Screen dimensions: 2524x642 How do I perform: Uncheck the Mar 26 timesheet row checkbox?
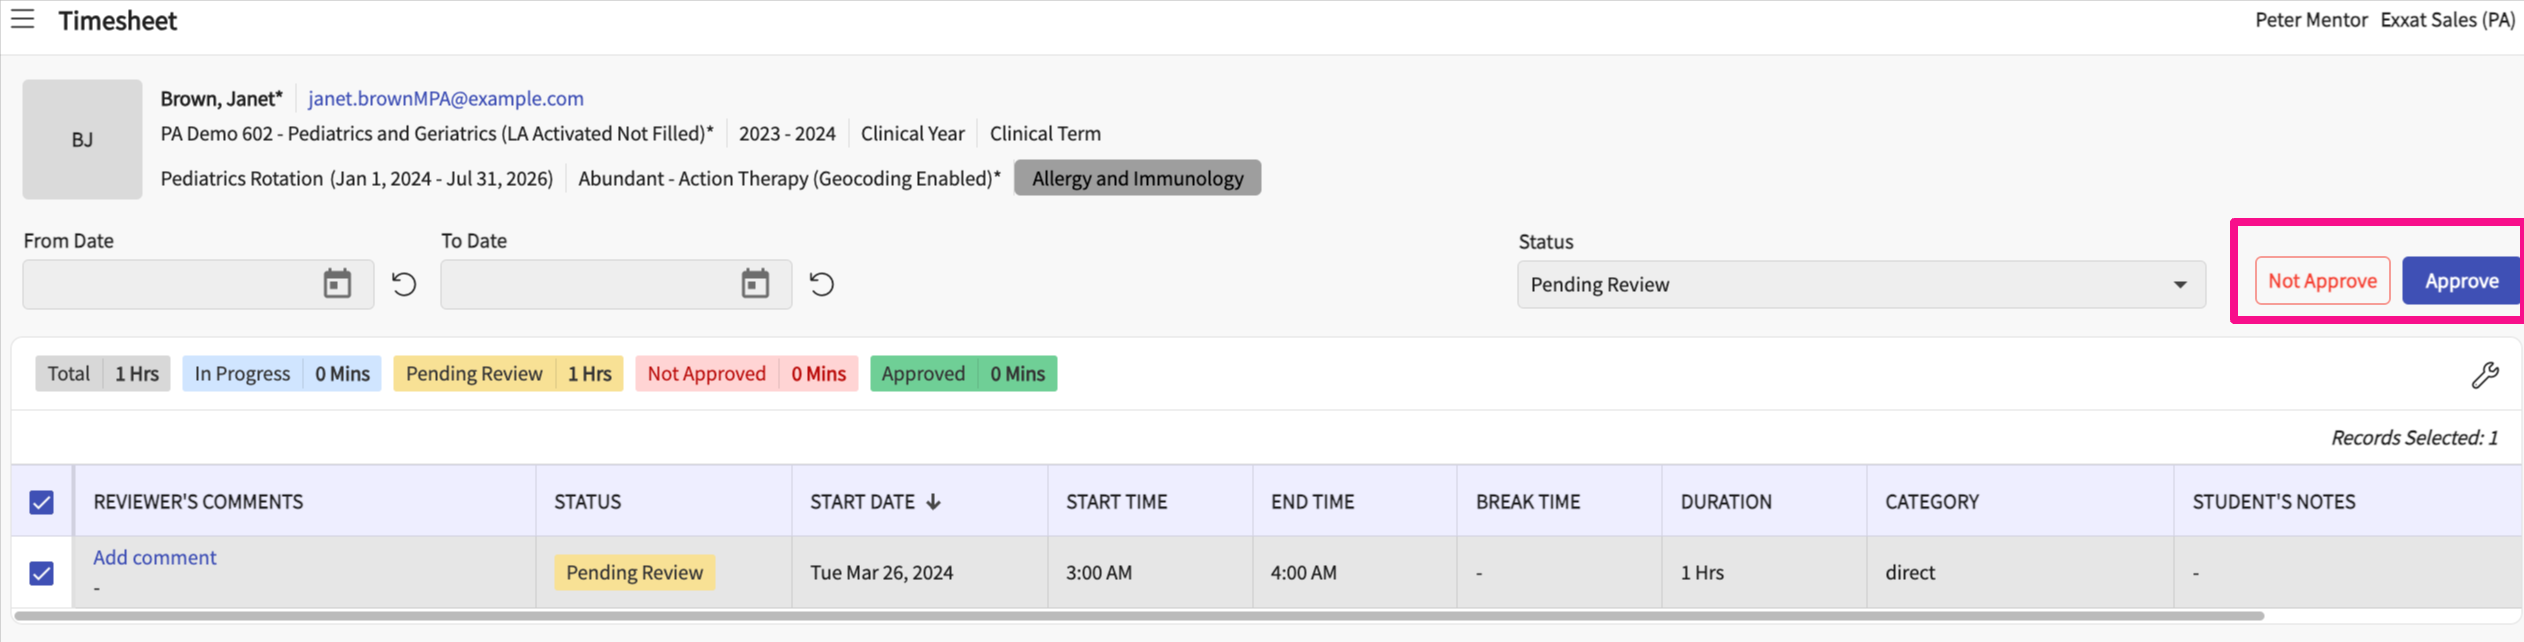click(x=41, y=573)
